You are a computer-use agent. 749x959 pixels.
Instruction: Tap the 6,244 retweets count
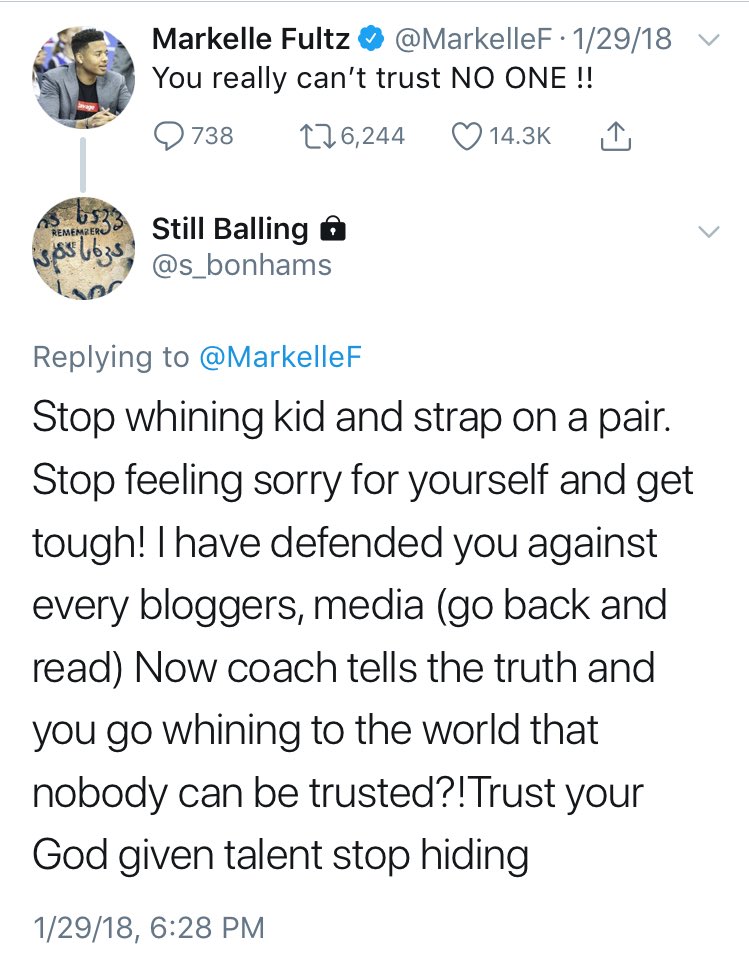pyautogui.click(x=372, y=135)
